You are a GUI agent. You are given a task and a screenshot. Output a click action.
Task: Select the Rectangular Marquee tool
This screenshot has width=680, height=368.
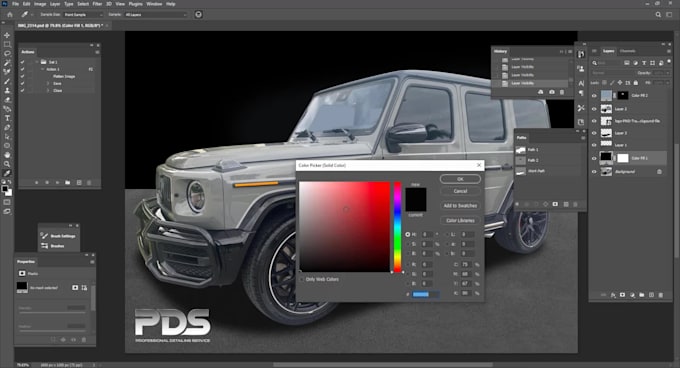(x=7, y=44)
